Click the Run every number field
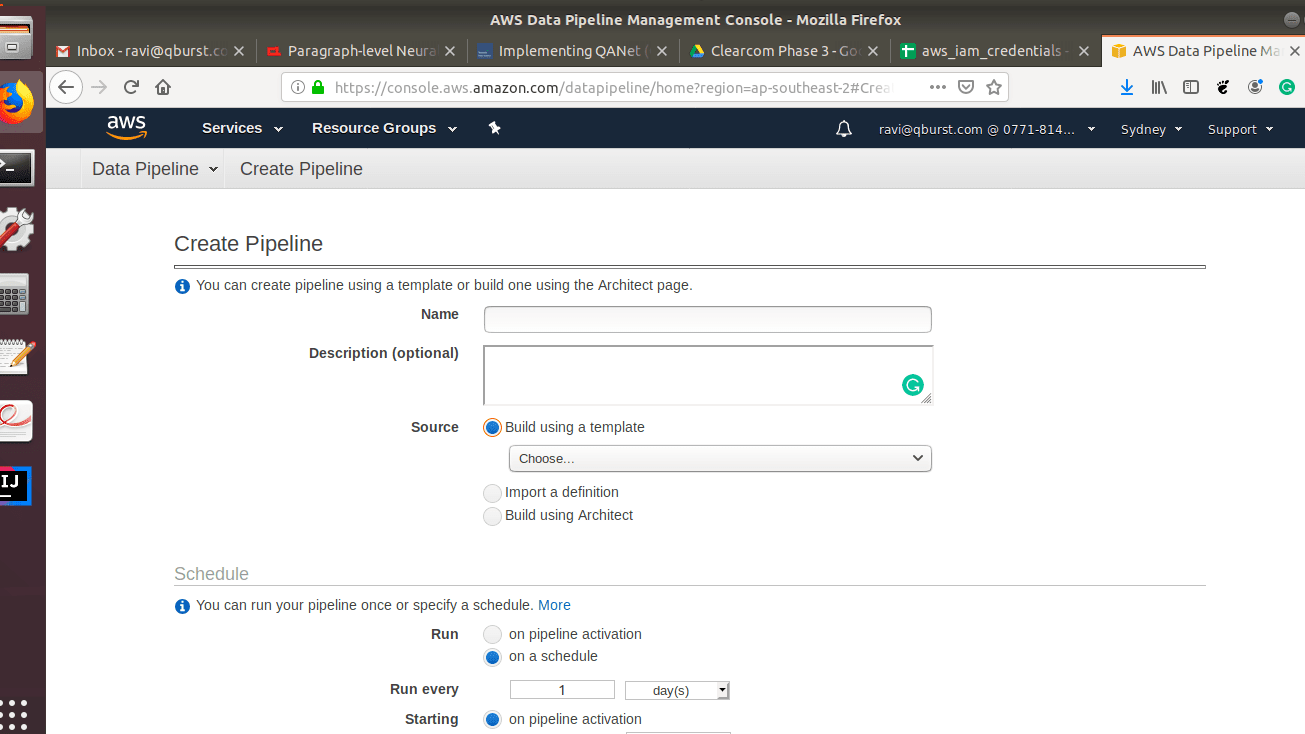Viewport: 1305px width, 734px height. click(x=562, y=690)
